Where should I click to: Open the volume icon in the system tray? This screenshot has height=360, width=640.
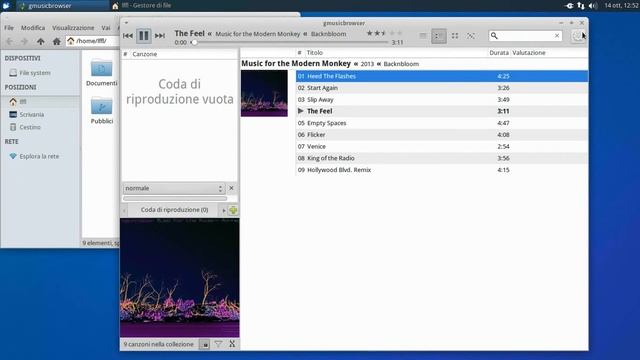coord(593,6)
